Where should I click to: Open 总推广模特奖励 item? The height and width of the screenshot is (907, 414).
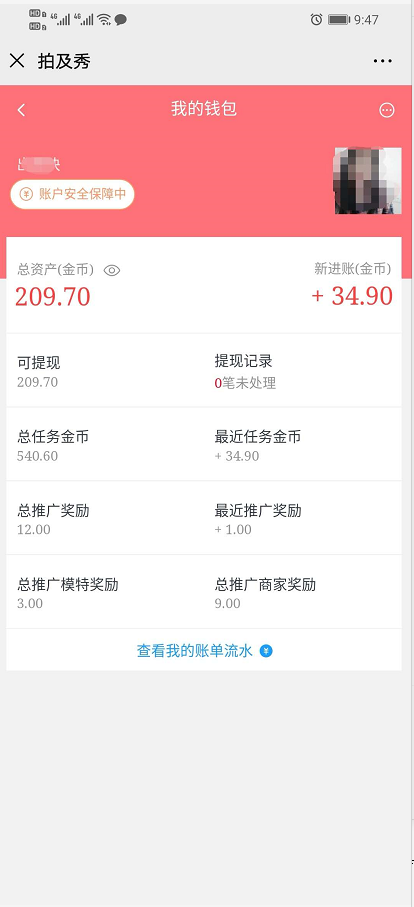click(105, 592)
